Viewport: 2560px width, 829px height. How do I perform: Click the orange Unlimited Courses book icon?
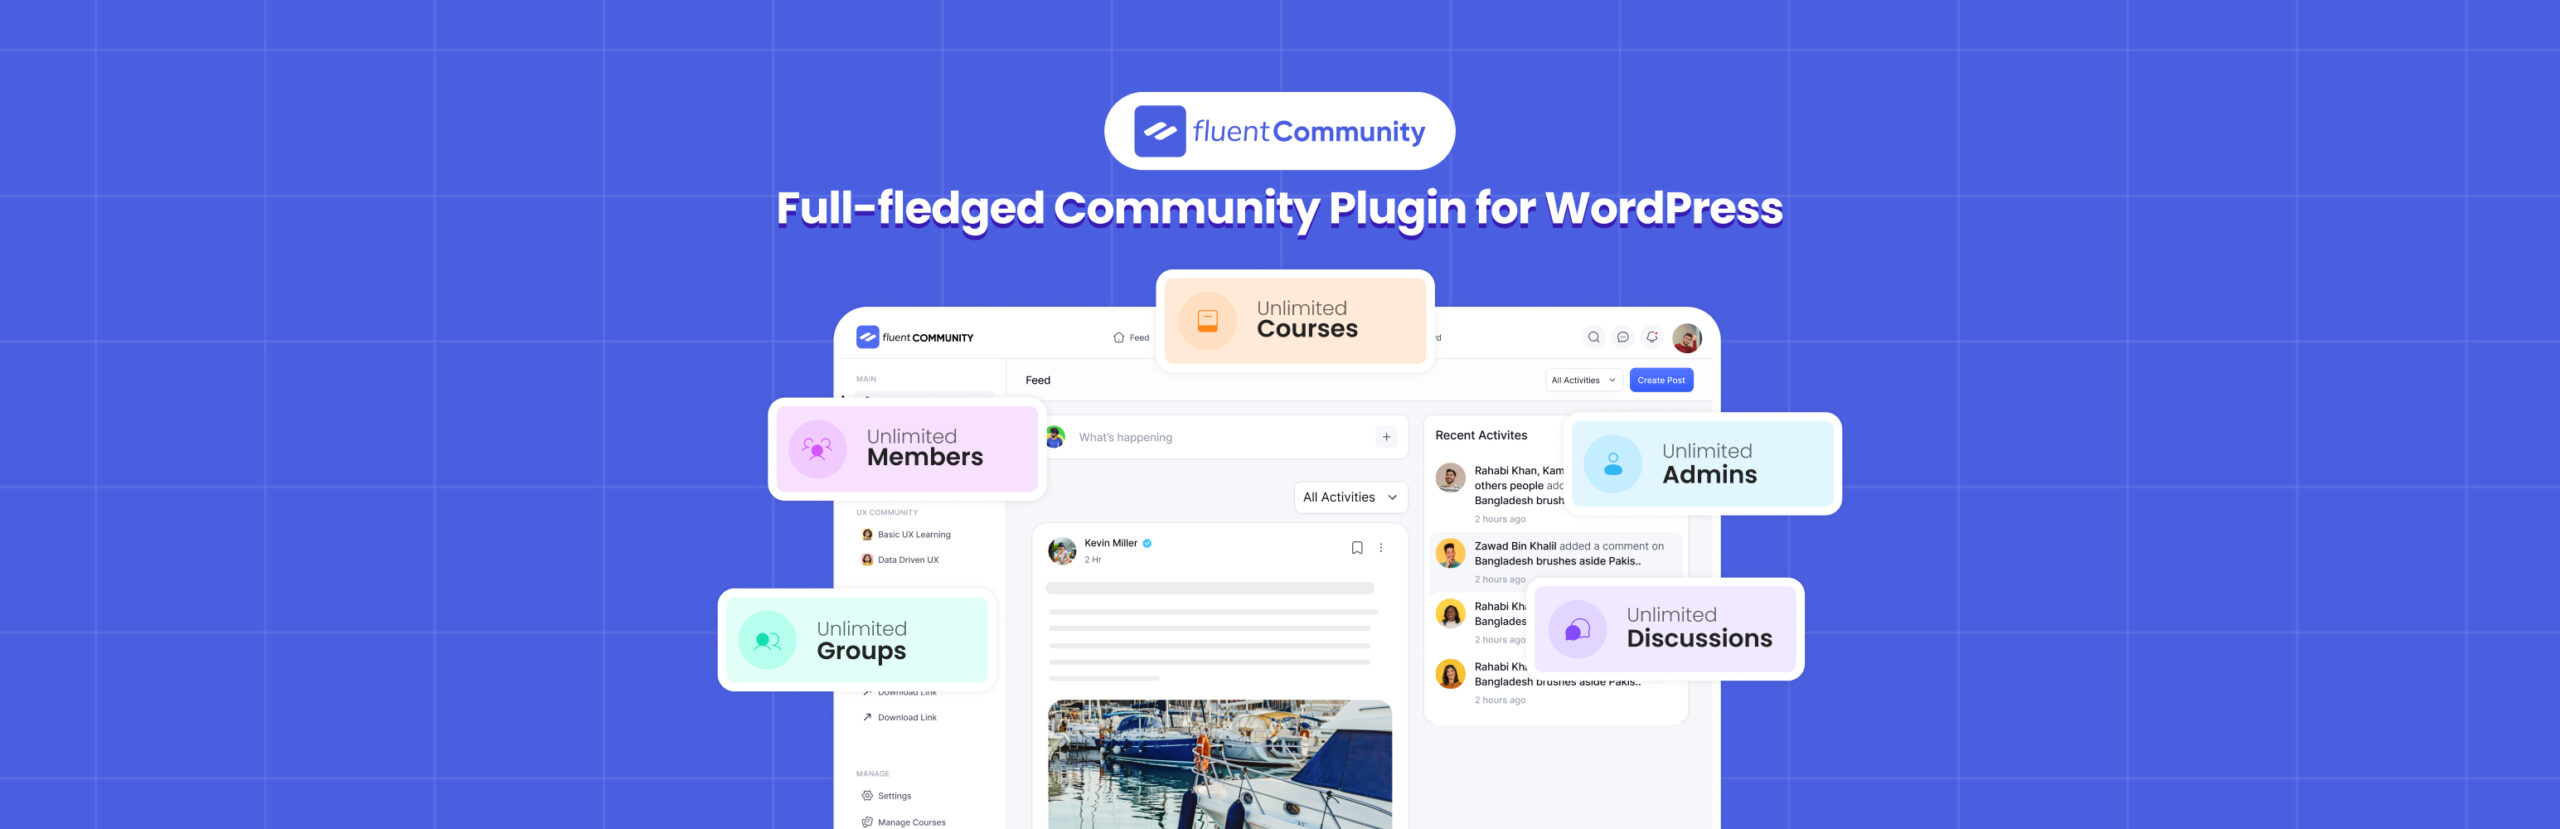[1207, 321]
